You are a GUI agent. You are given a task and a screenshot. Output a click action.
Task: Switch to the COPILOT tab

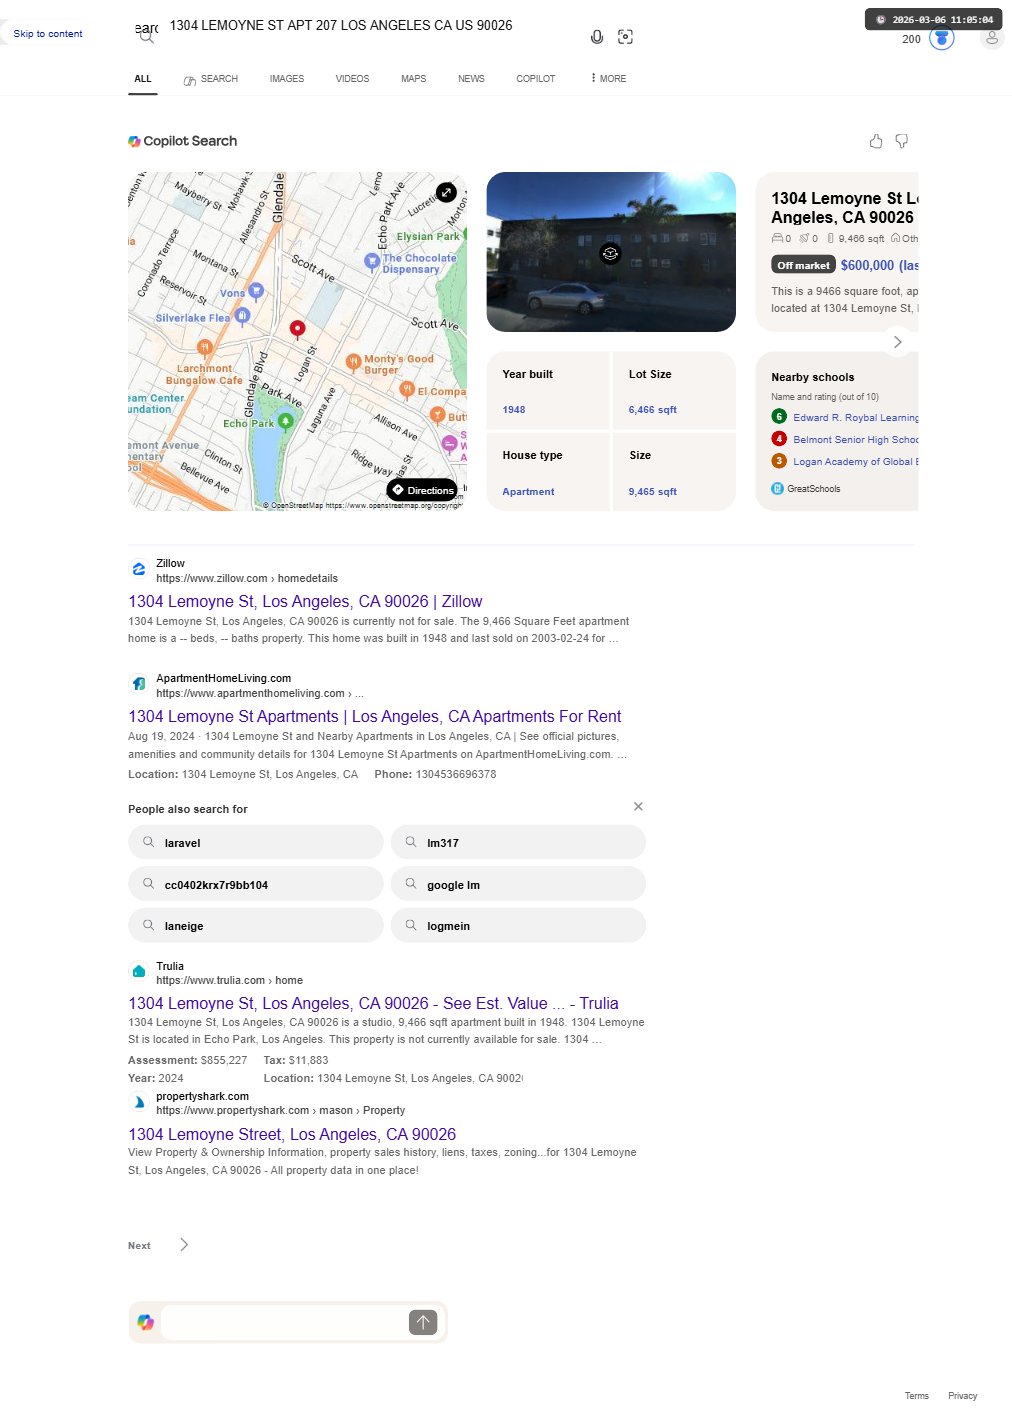click(536, 79)
